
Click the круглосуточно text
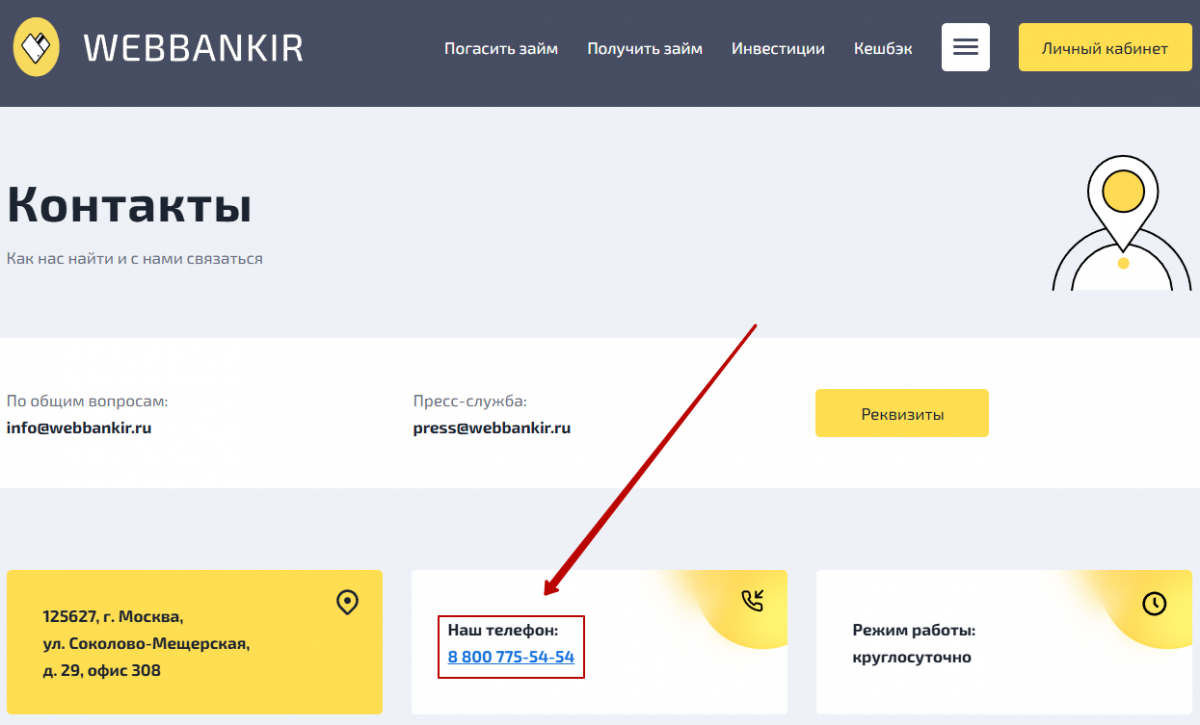point(911,657)
